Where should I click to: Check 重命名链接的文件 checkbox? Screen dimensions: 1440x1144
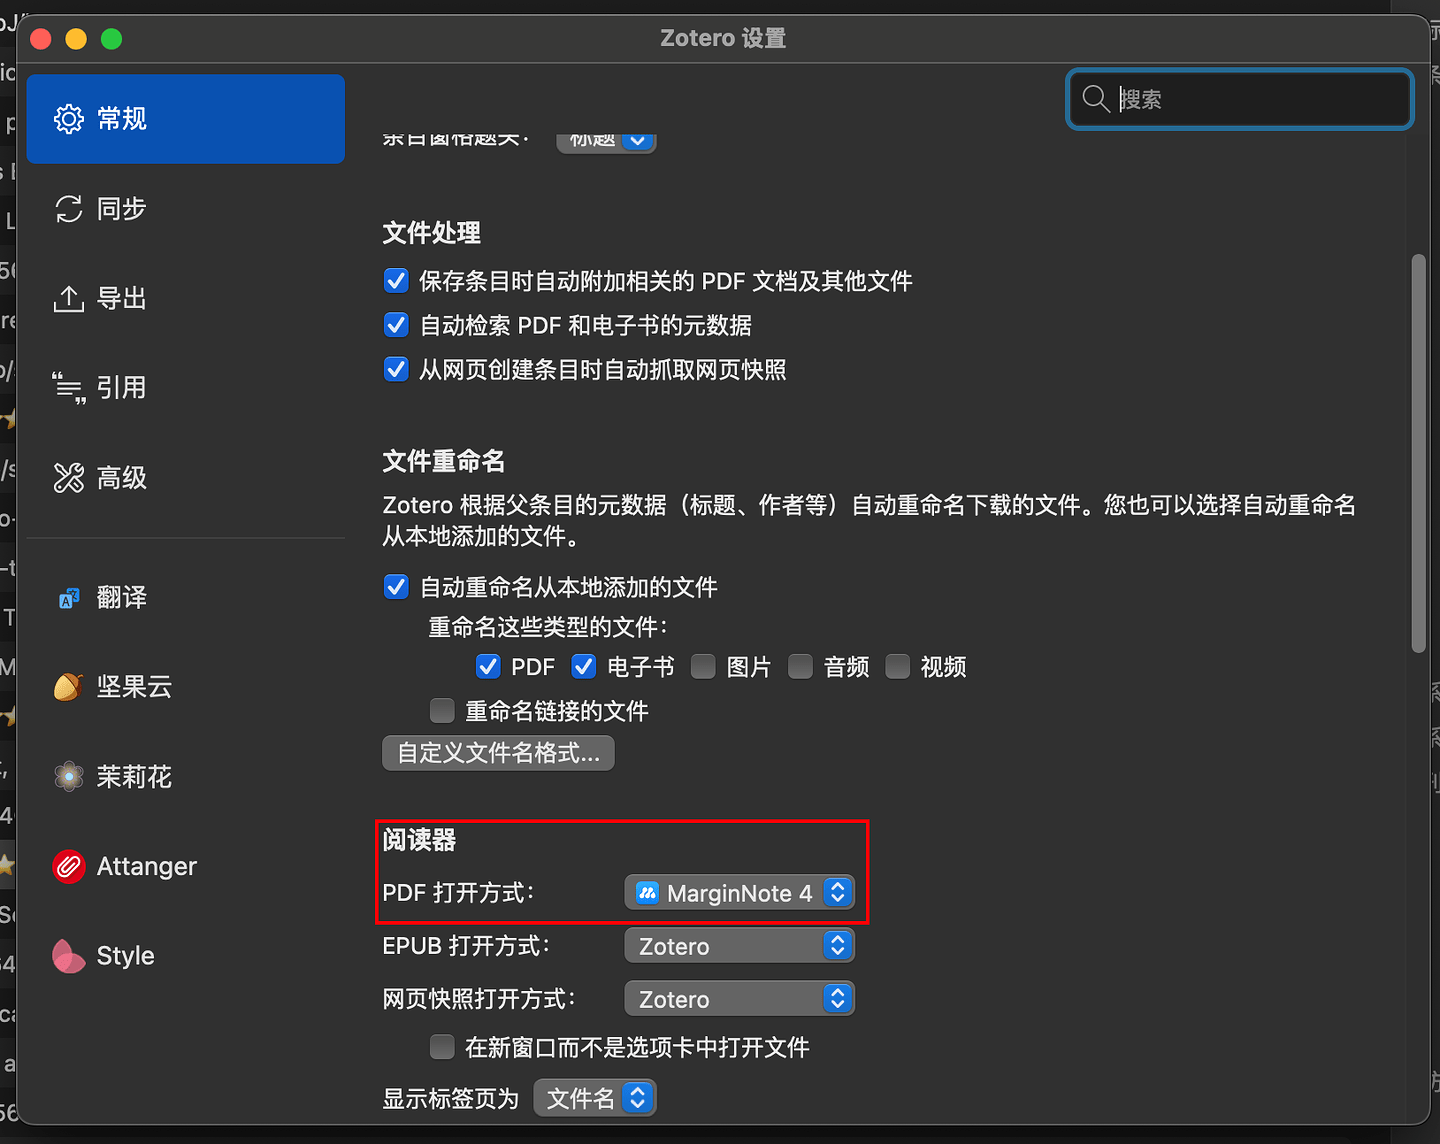pyautogui.click(x=442, y=711)
